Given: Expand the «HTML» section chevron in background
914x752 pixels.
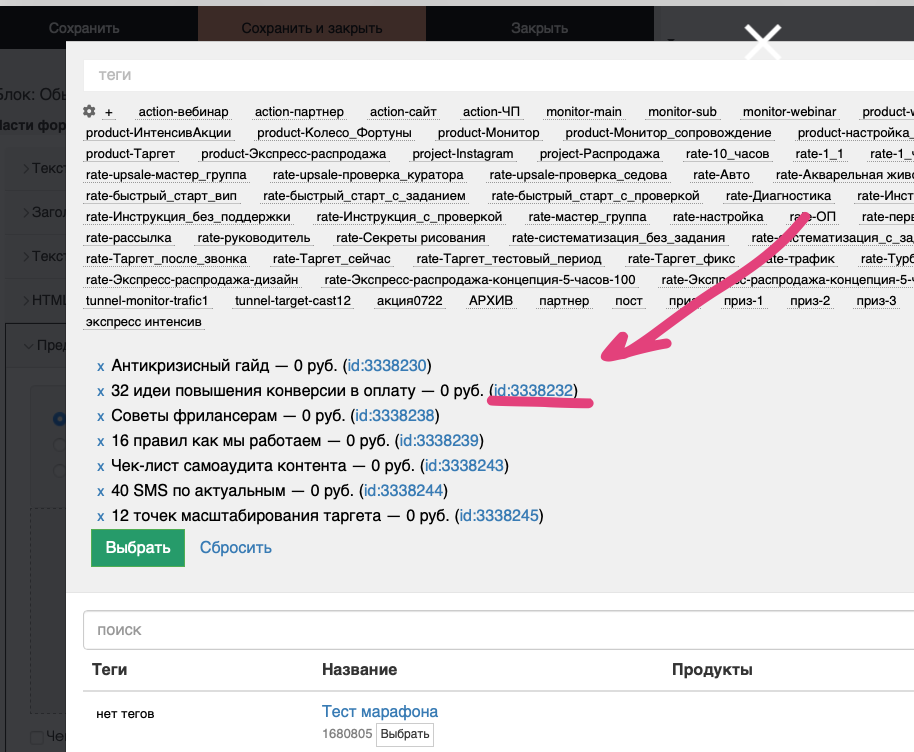Looking at the screenshot, I should [x=26, y=300].
